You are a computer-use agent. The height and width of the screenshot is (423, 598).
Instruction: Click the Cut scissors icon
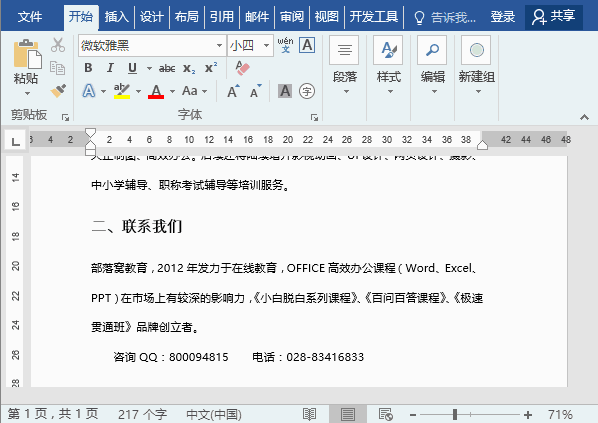pyautogui.click(x=58, y=45)
